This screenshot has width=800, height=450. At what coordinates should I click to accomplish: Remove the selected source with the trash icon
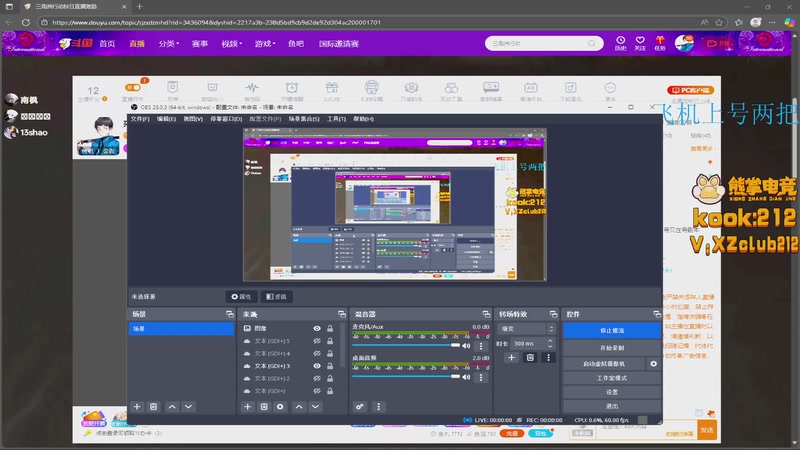[x=264, y=407]
